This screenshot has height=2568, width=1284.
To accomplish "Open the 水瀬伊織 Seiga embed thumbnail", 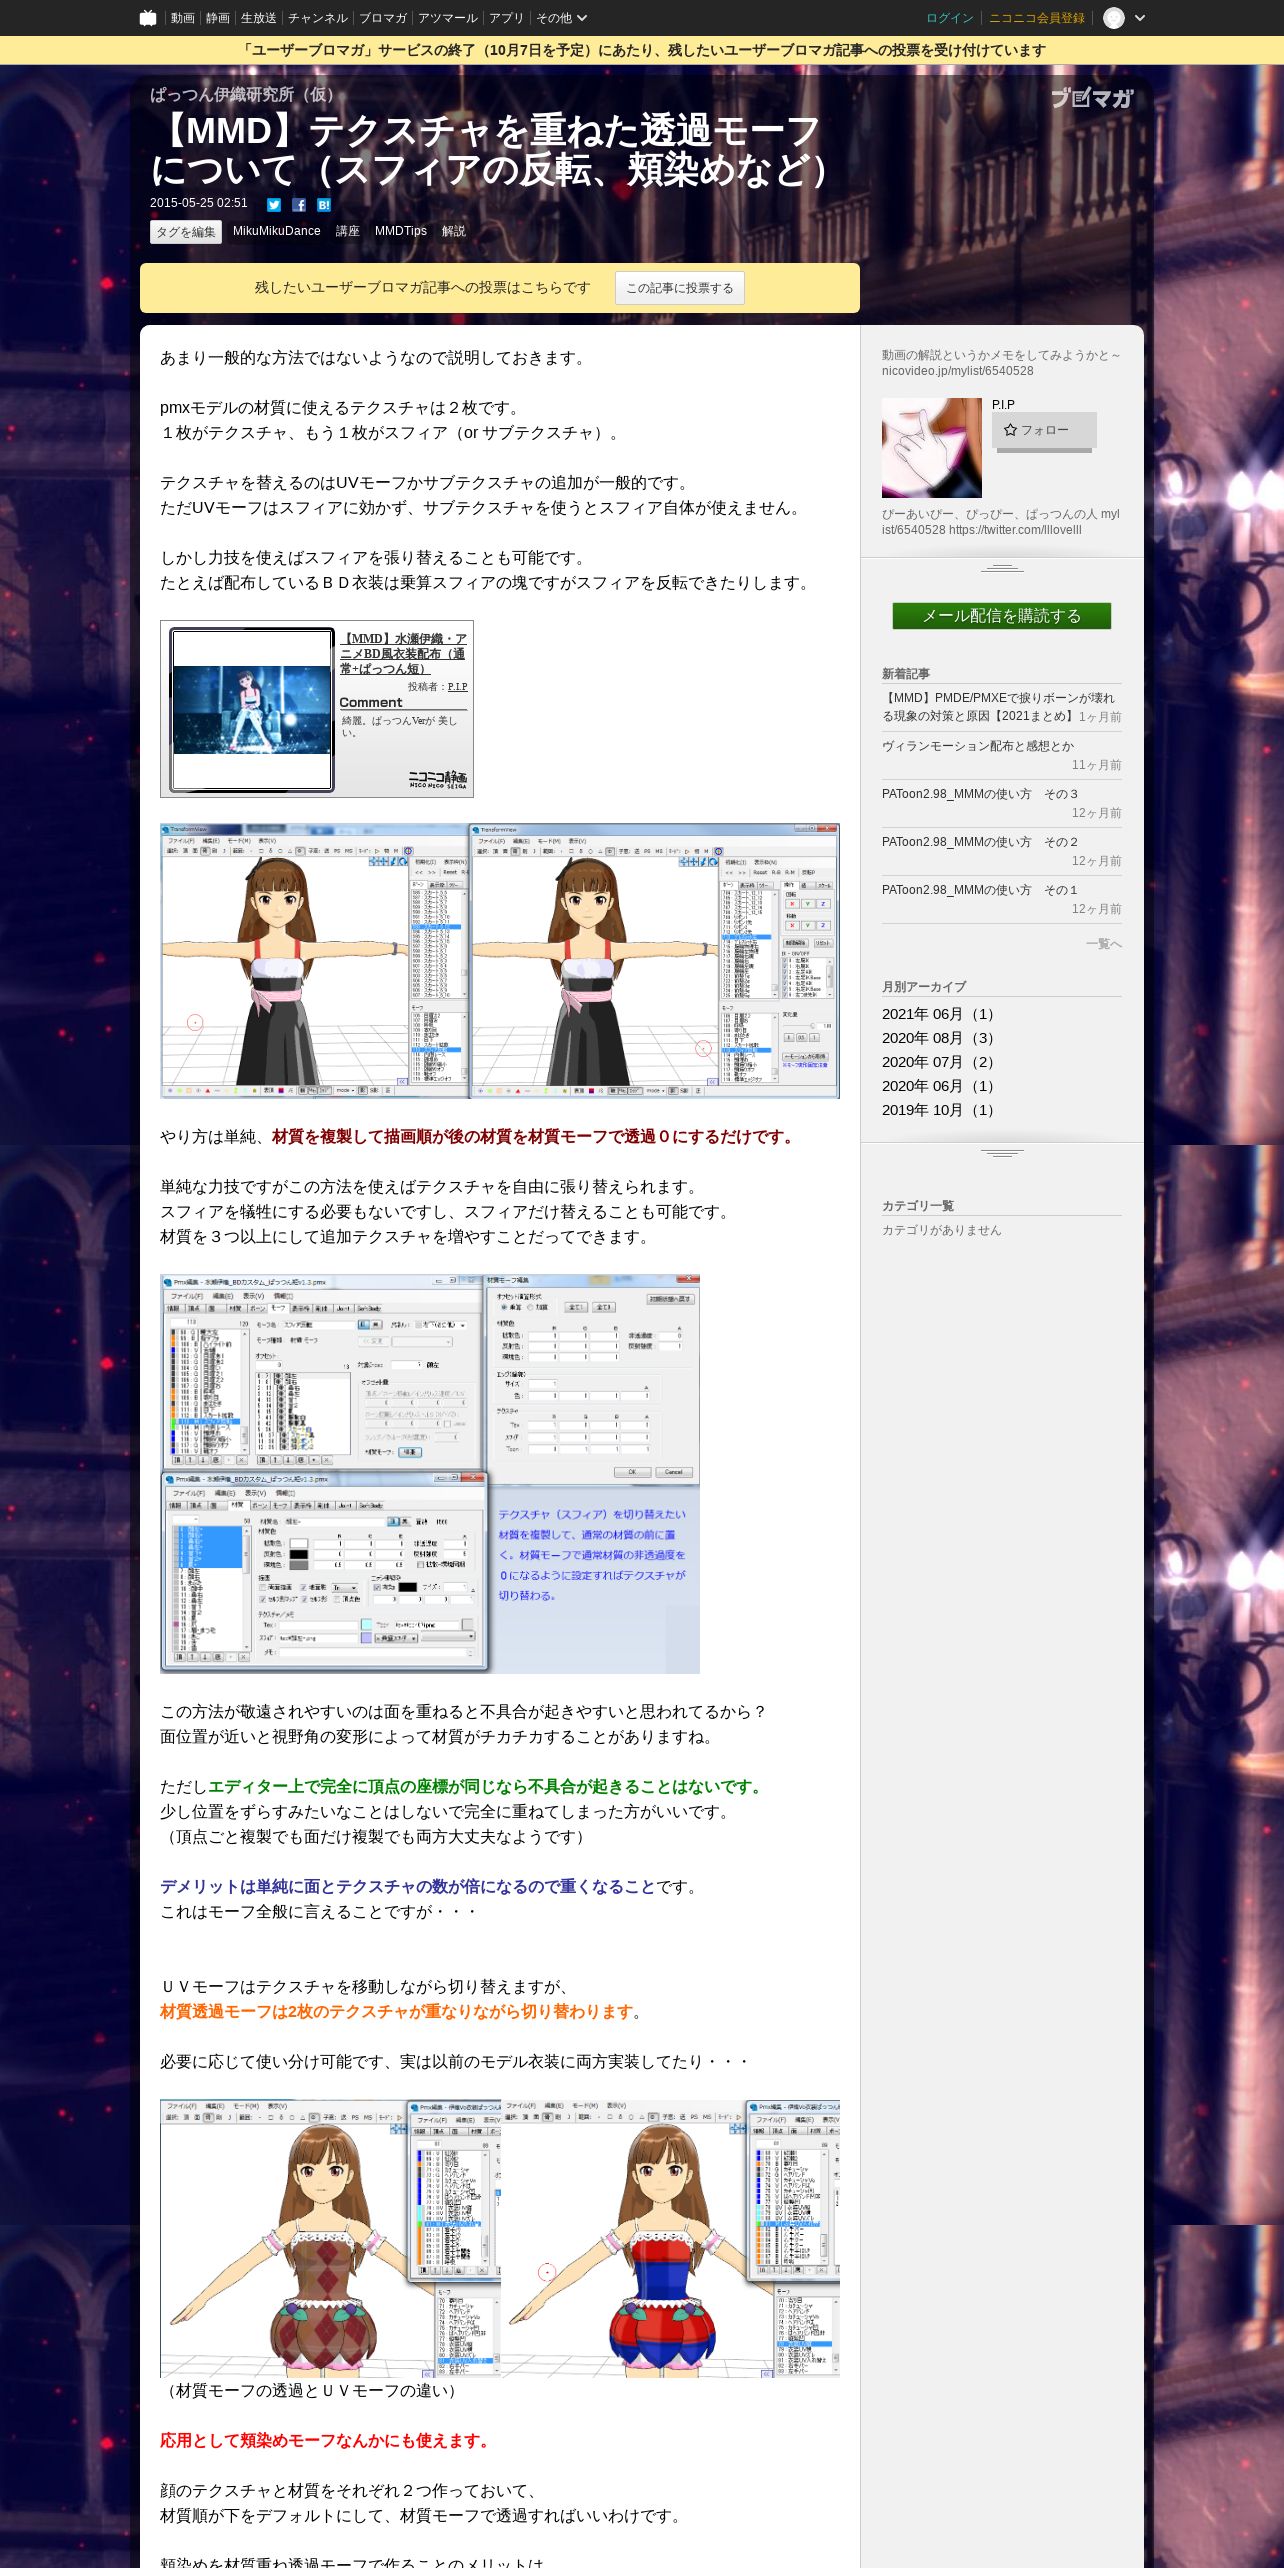I will pos(252,709).
